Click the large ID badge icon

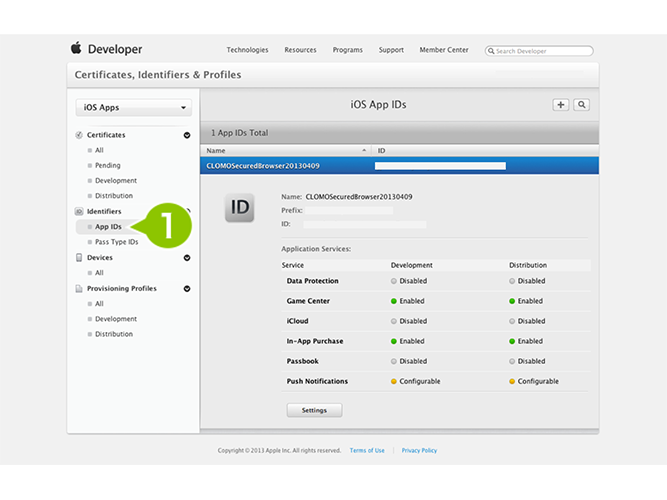click(x=239, y=208)
